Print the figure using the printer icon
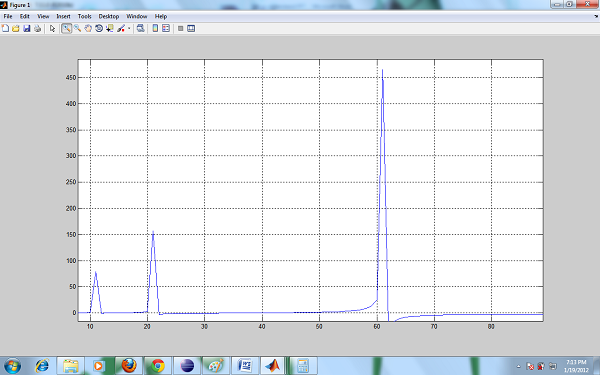This screenshot has width=600, height=375. [37, 28]
